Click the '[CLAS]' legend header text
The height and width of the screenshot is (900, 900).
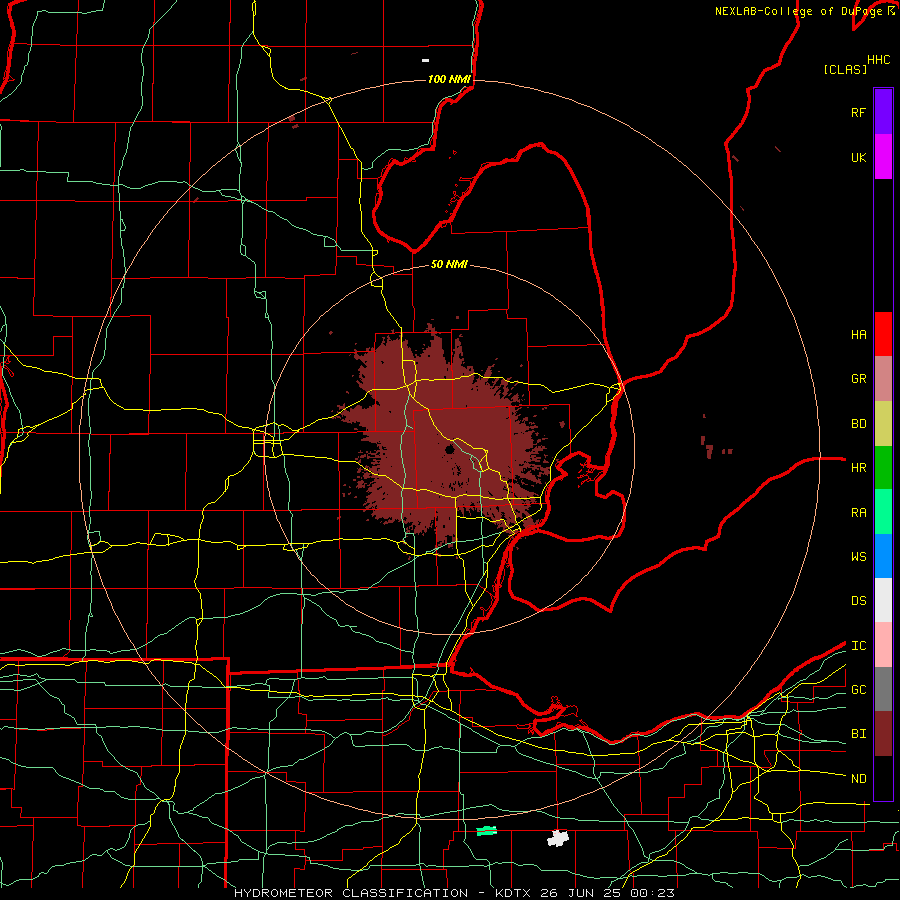point(845,69)
